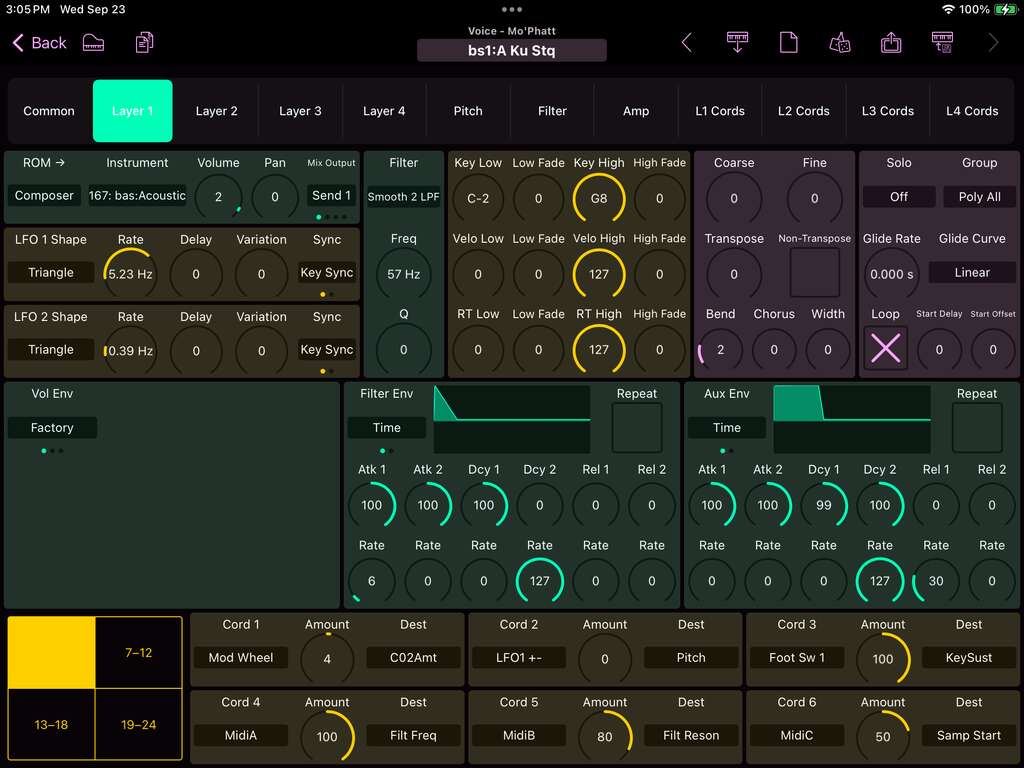Viewport: 1024px width, 768px height.
Task: Adjust the LFO 1 Rate knob
Action: pyautogui.click(x=130, y=274)
